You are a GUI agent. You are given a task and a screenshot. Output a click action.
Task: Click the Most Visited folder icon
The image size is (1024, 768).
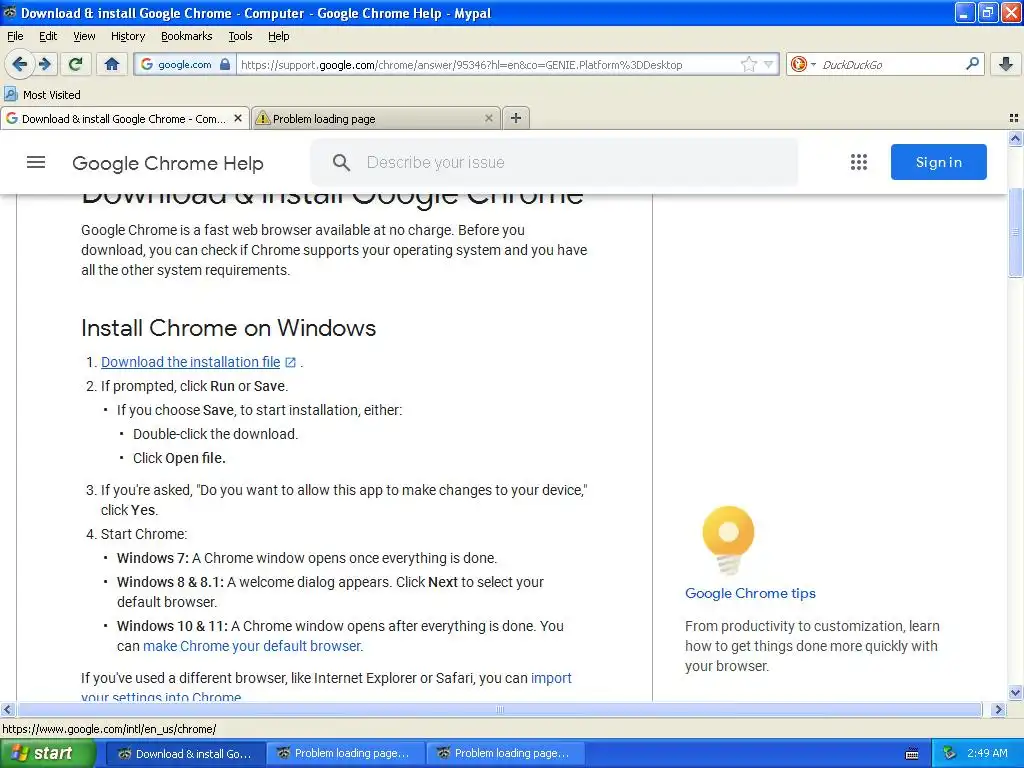[x=10, y=94]
